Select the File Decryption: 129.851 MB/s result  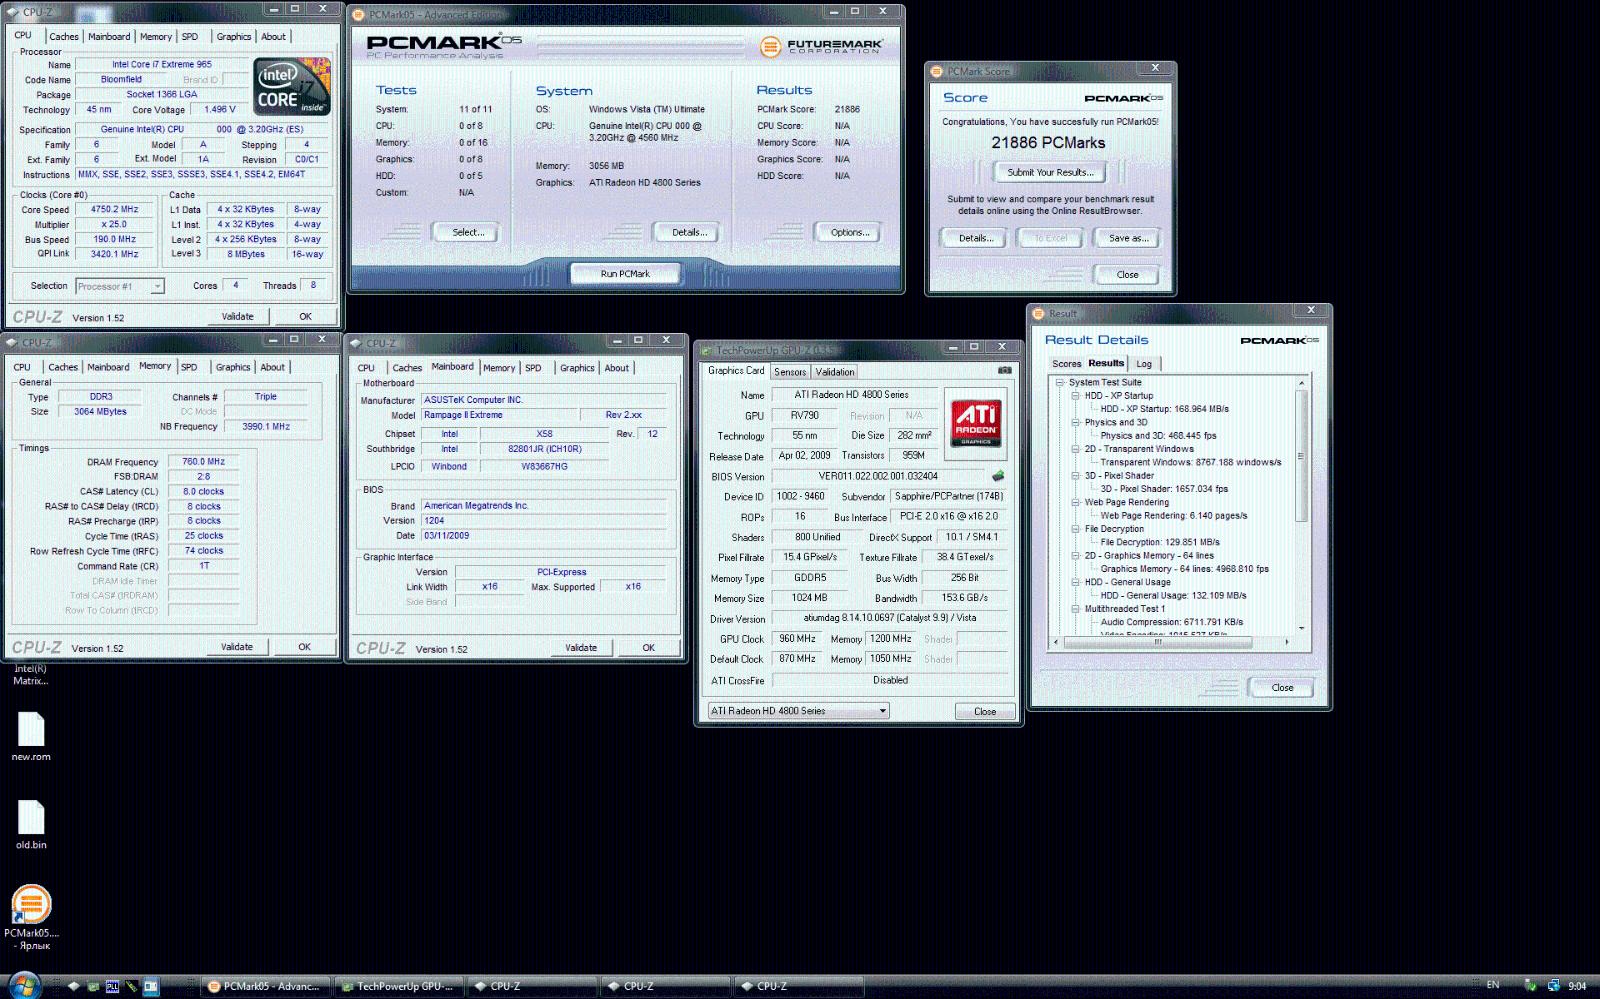click(1160, 542)
